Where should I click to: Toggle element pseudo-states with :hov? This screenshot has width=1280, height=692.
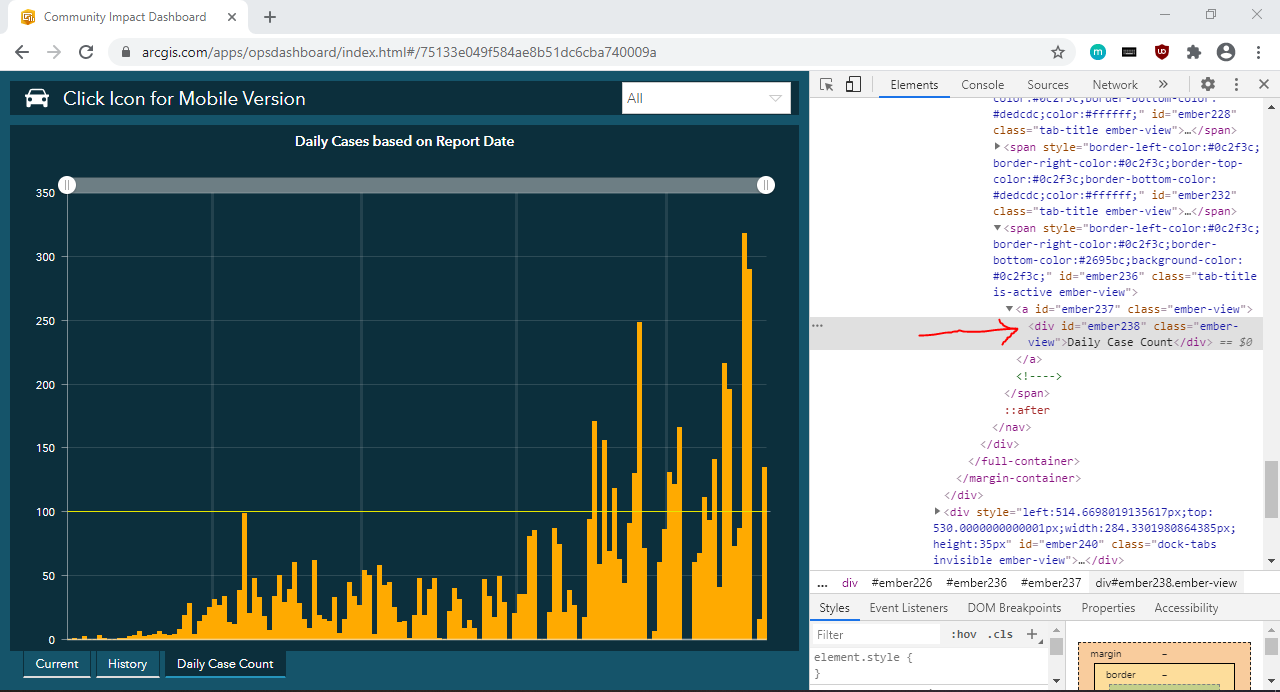point(963,634)
